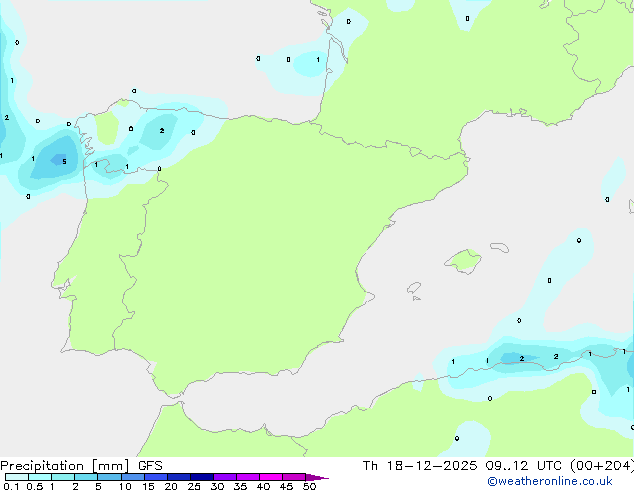
Task: Select the 2–5 mm legend color swatch
Action: point(86,477)
